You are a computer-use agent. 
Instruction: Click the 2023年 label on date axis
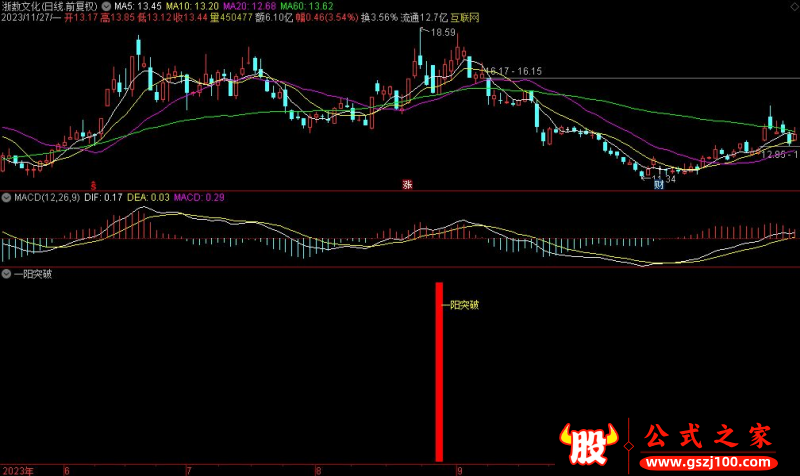(x=16, y=469)
